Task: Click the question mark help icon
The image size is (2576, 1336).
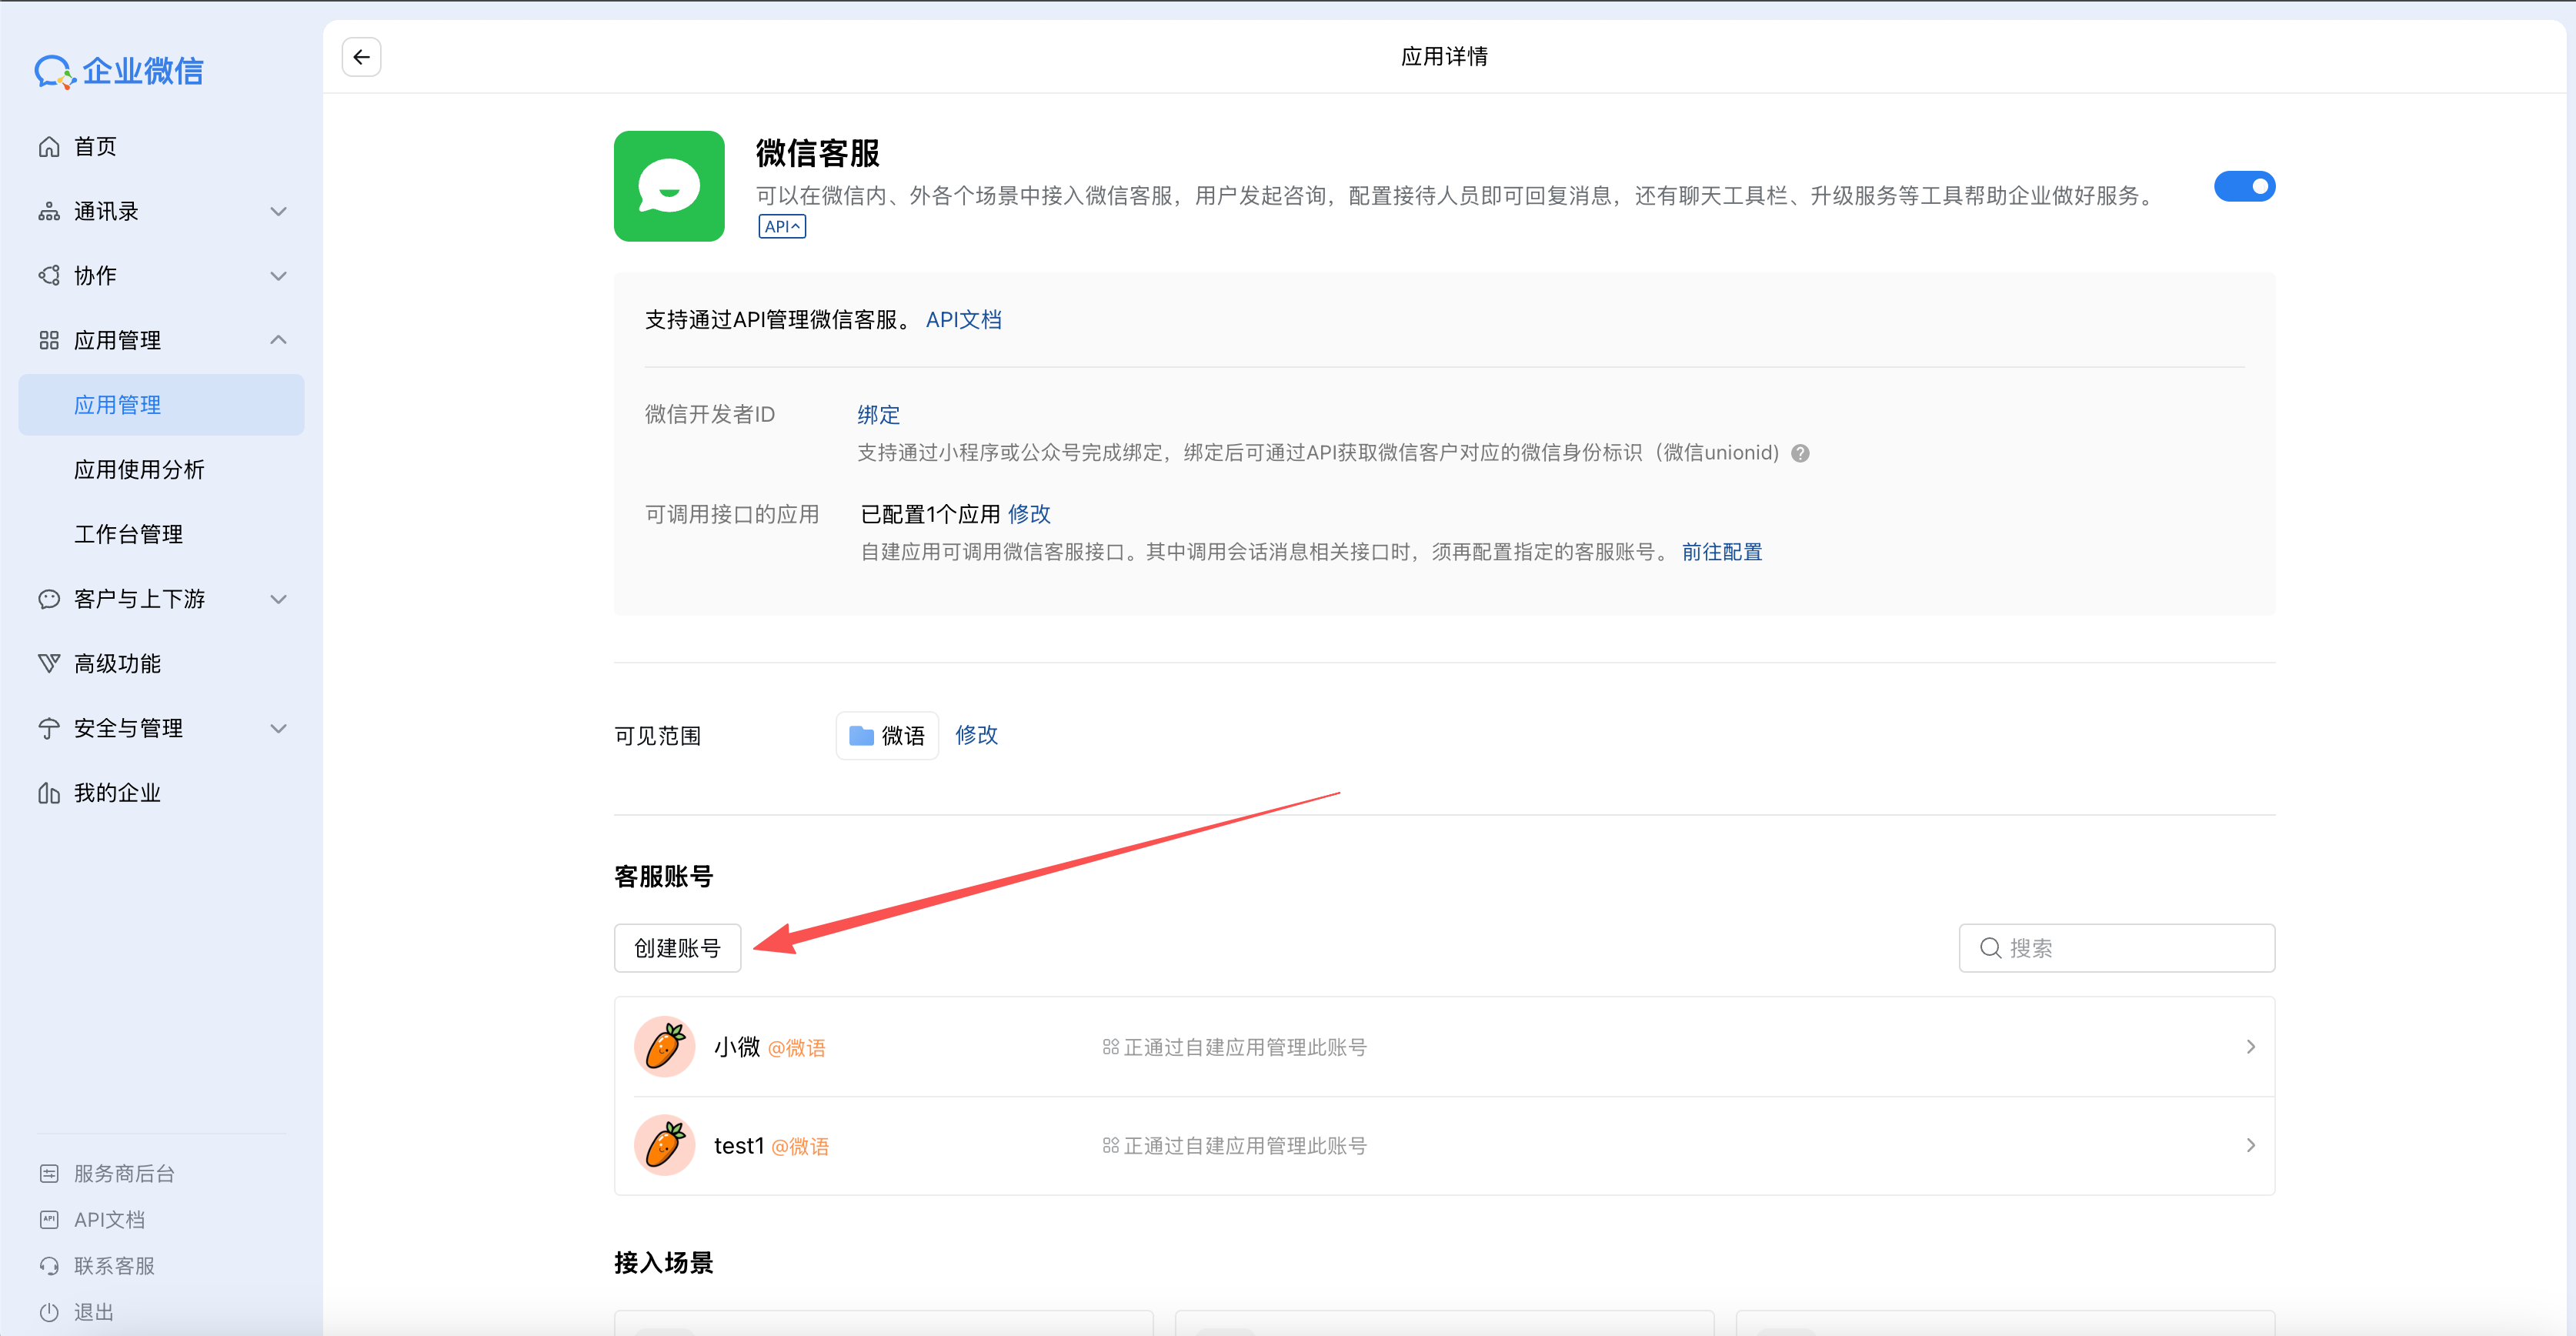Action: tap(1800, 453)
